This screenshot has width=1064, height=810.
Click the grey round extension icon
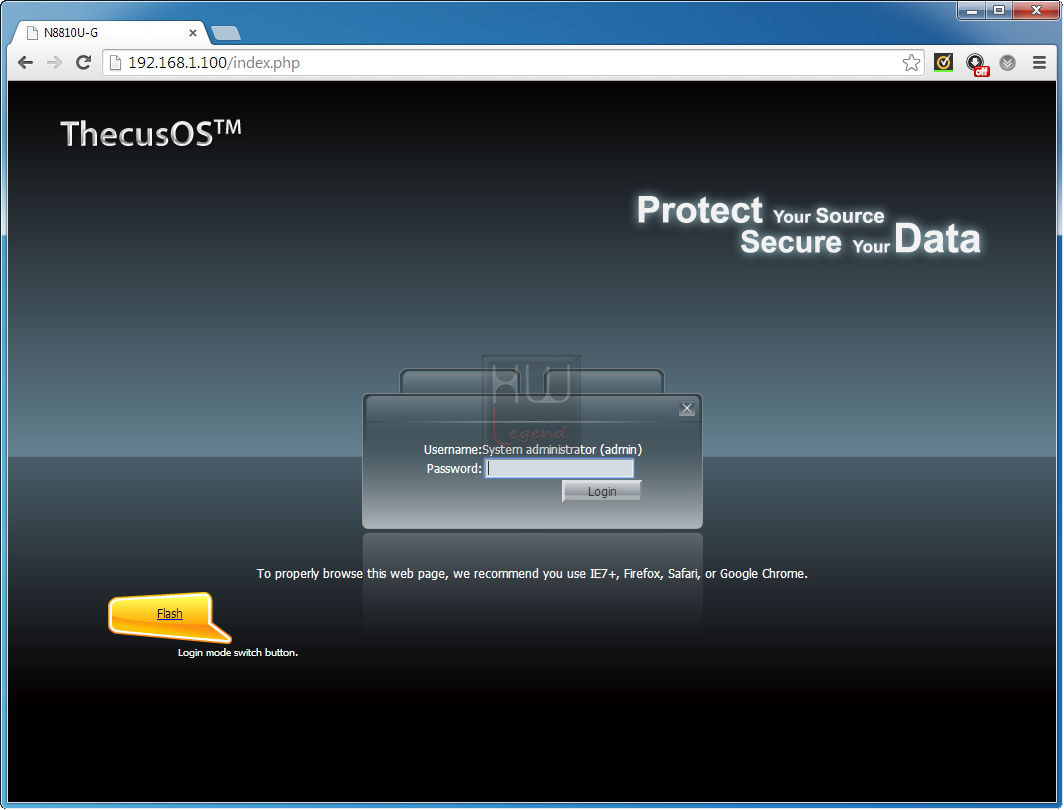tap(1008, 62)
